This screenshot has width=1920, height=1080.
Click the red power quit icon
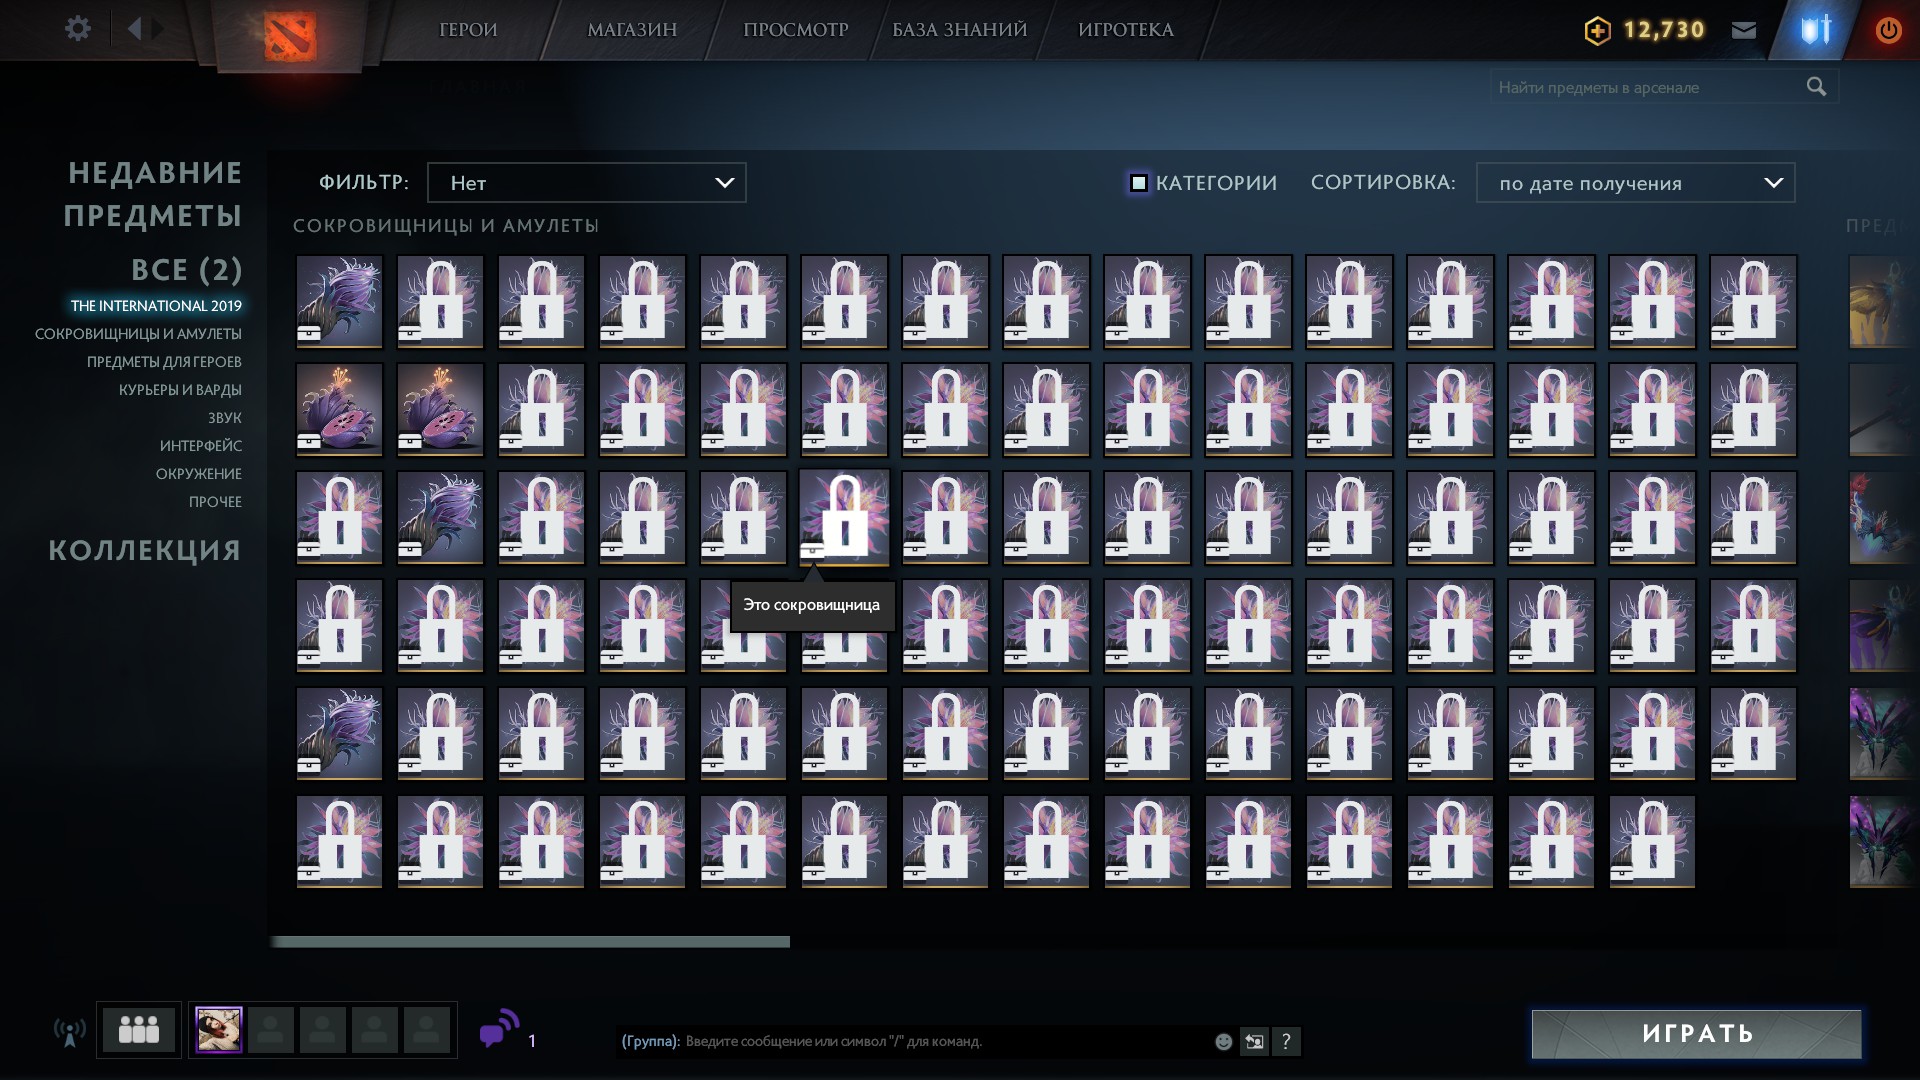tap(1887, 30)
